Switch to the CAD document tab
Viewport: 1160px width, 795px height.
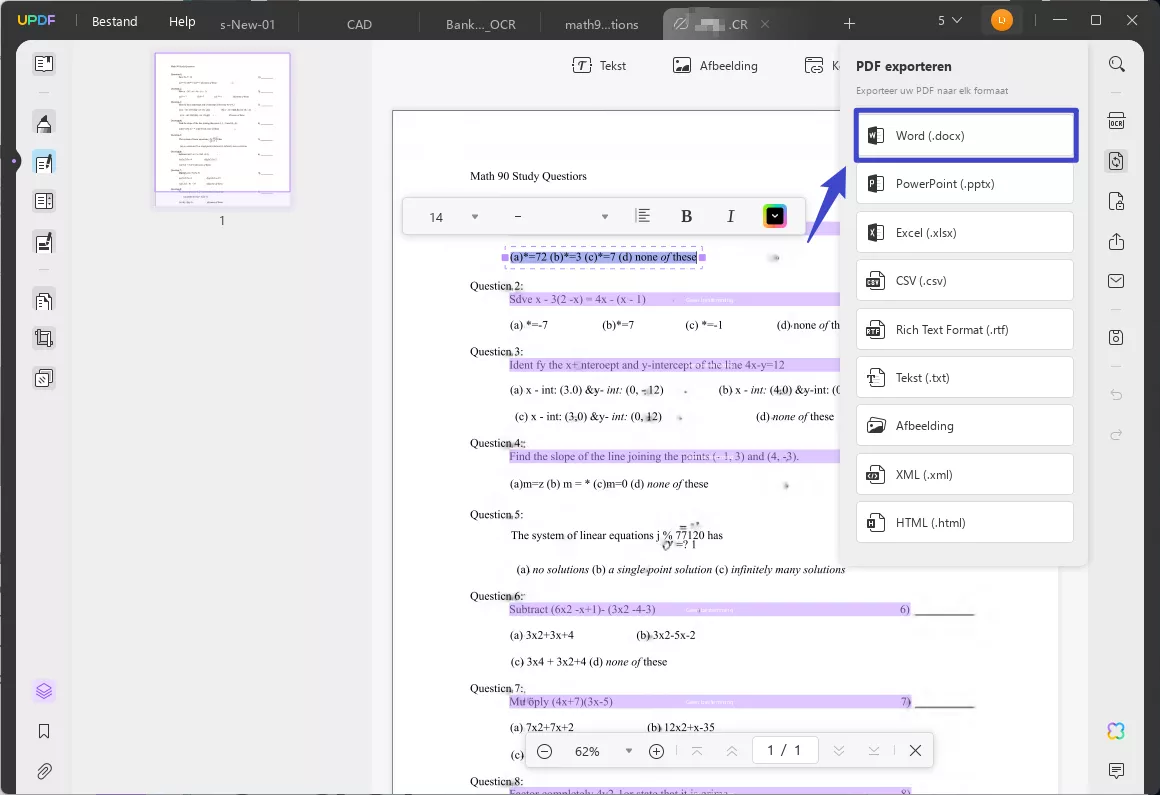click(x=359, y=23)
